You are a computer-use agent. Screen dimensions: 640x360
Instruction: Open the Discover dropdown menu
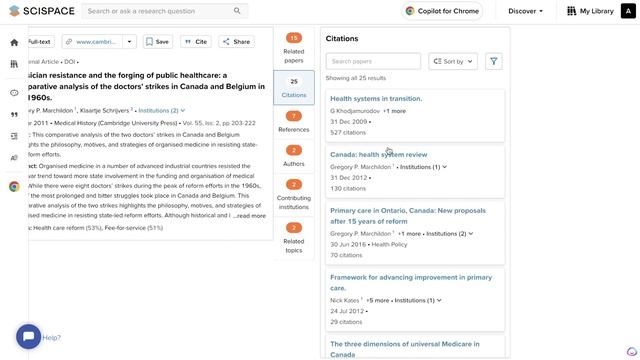(x=525, y=11)
